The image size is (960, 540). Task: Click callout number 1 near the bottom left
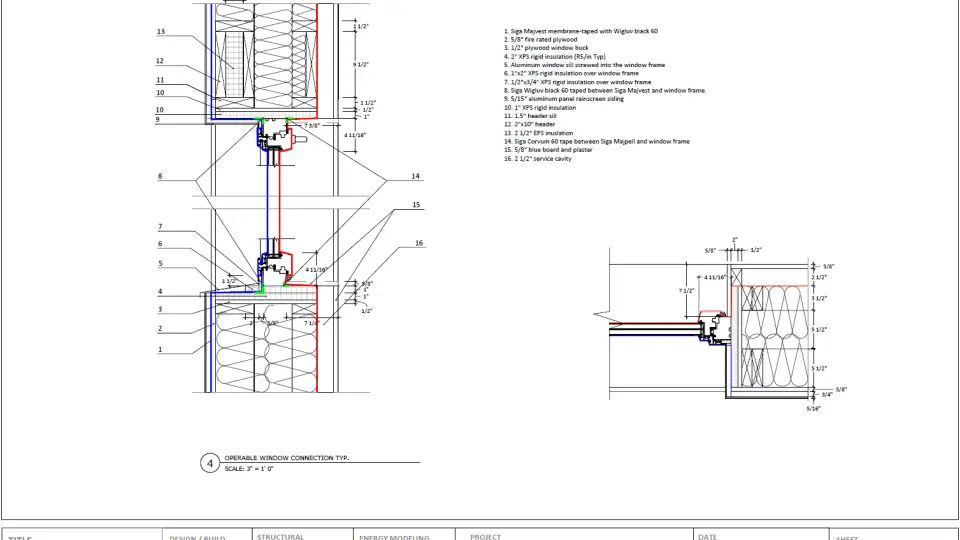click(x=160, y=349)
